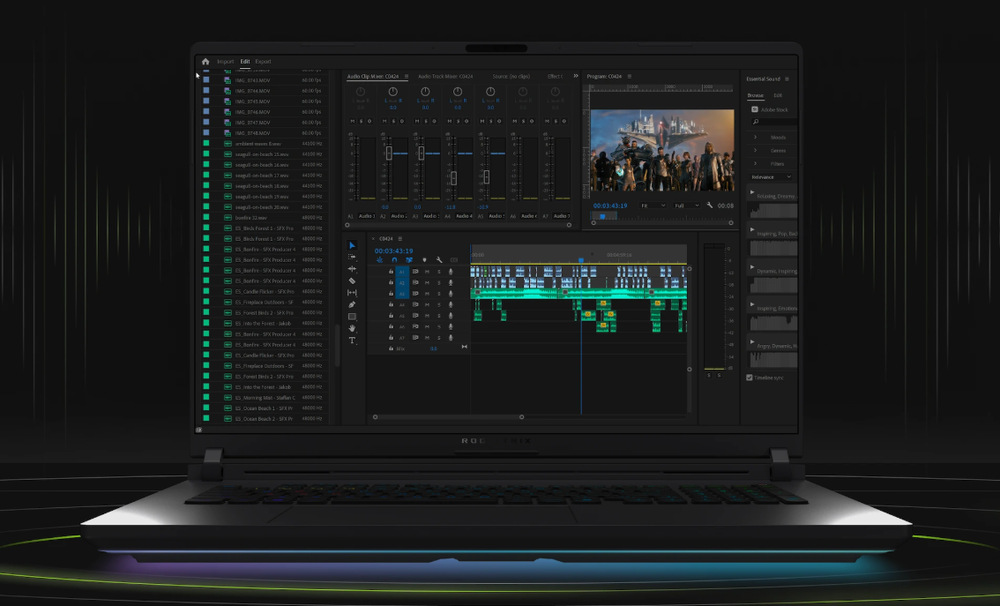
Task: Open timeline wrench settings icon
Action: point(439,260)
